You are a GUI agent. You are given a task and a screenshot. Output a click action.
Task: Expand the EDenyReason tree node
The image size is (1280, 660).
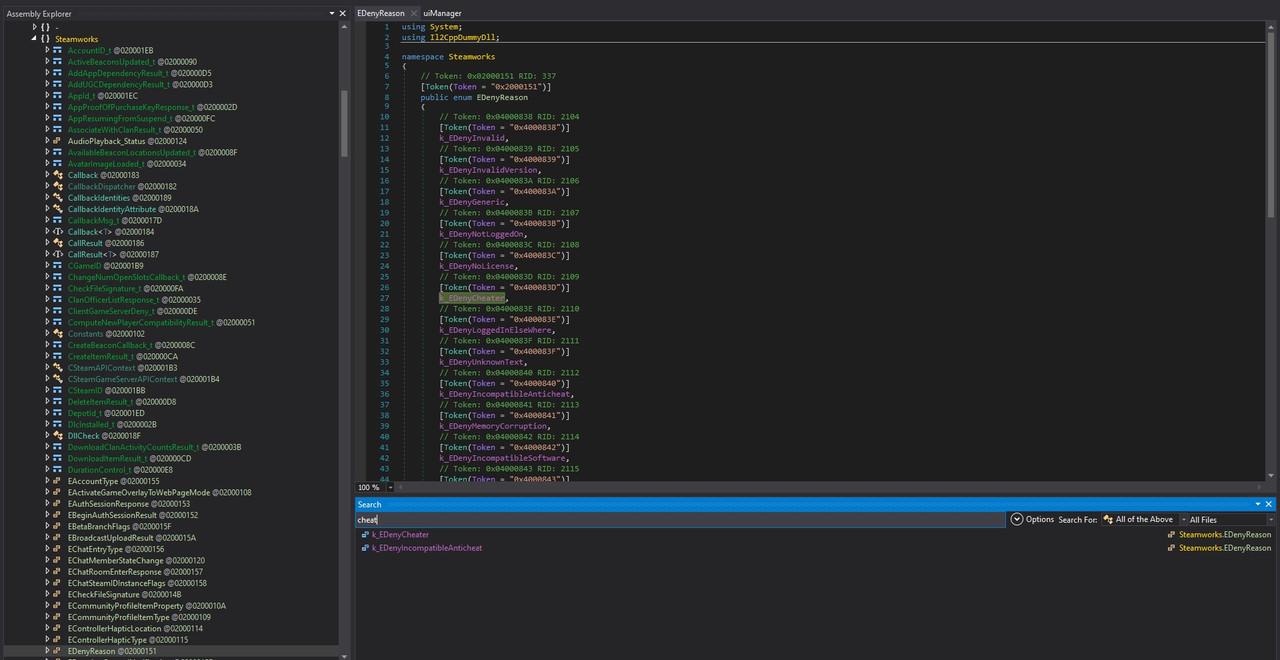tap(47, 651)
